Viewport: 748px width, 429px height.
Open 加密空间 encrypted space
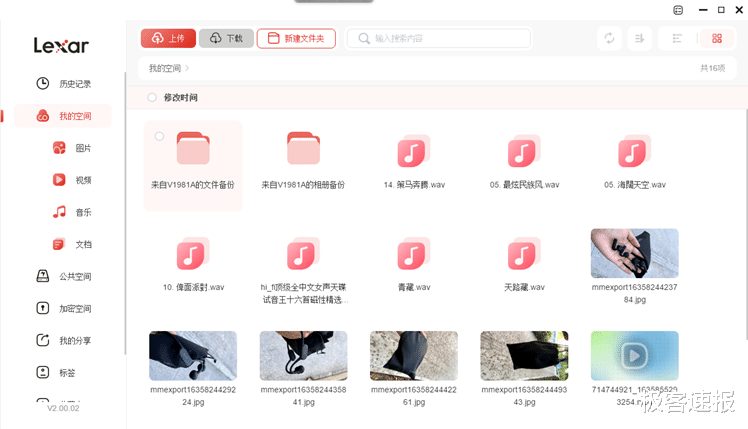pos(63,308)
